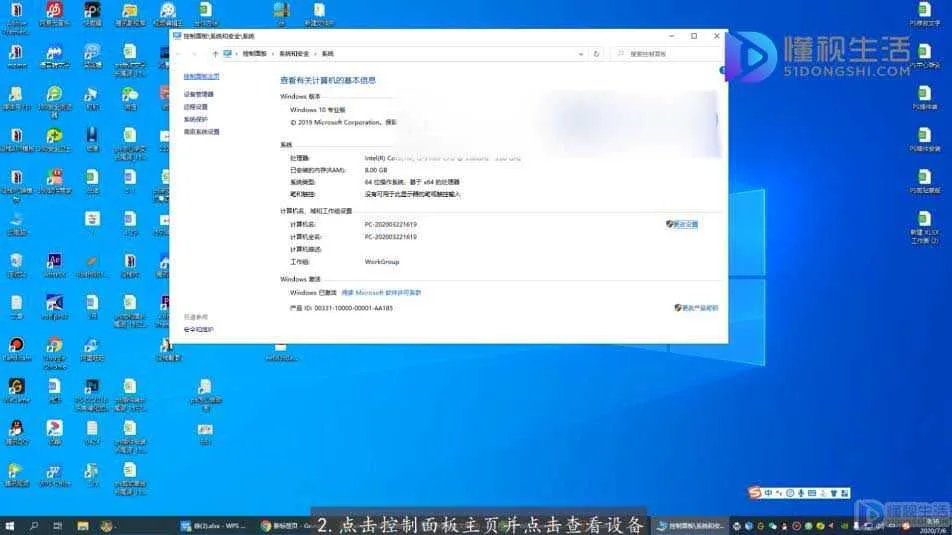Viewport: 952px width, 535px height.
Task: Open Task View from the taskbar
Action: [x=58, y=526]
